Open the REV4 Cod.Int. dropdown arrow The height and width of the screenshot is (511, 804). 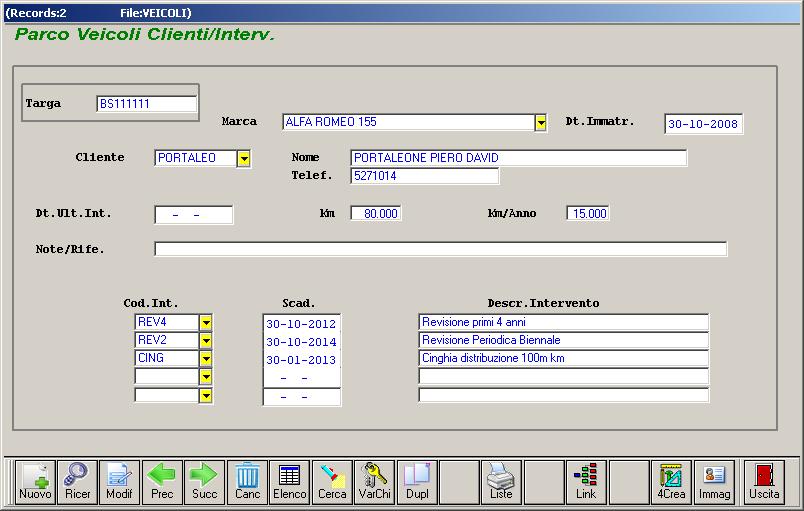pos(206,323)
